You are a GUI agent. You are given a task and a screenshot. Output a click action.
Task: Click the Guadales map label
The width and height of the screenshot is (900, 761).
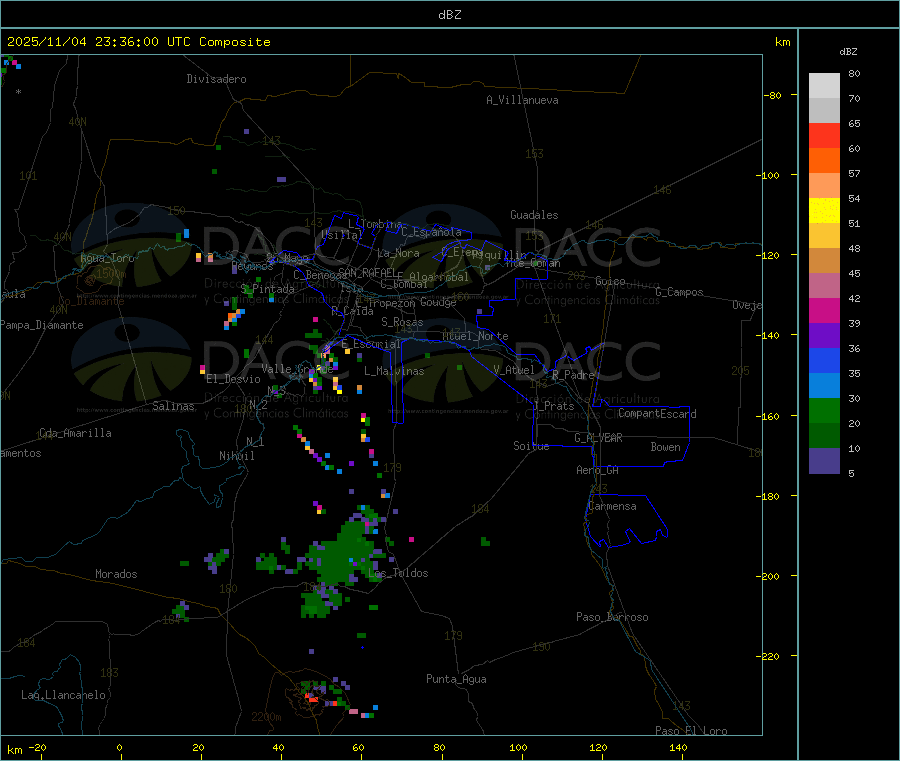[x=534, y=215]
